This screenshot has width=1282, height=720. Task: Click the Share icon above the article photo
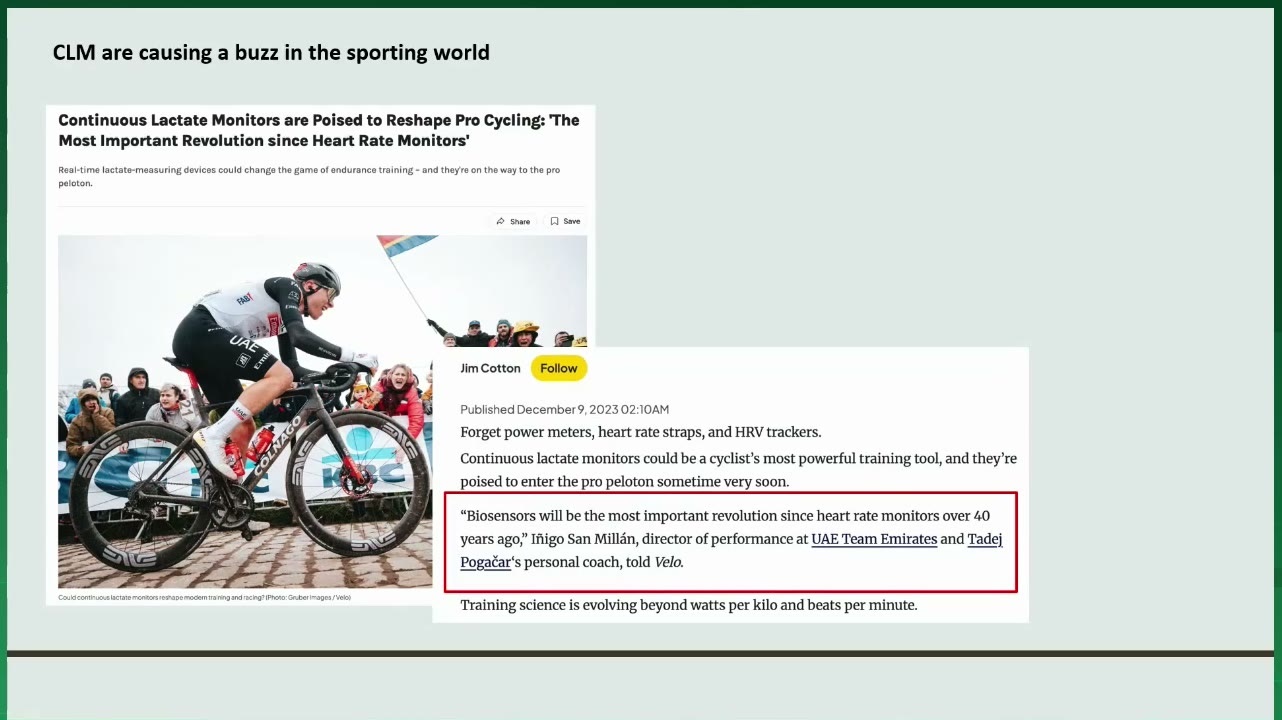coord(500,221)
